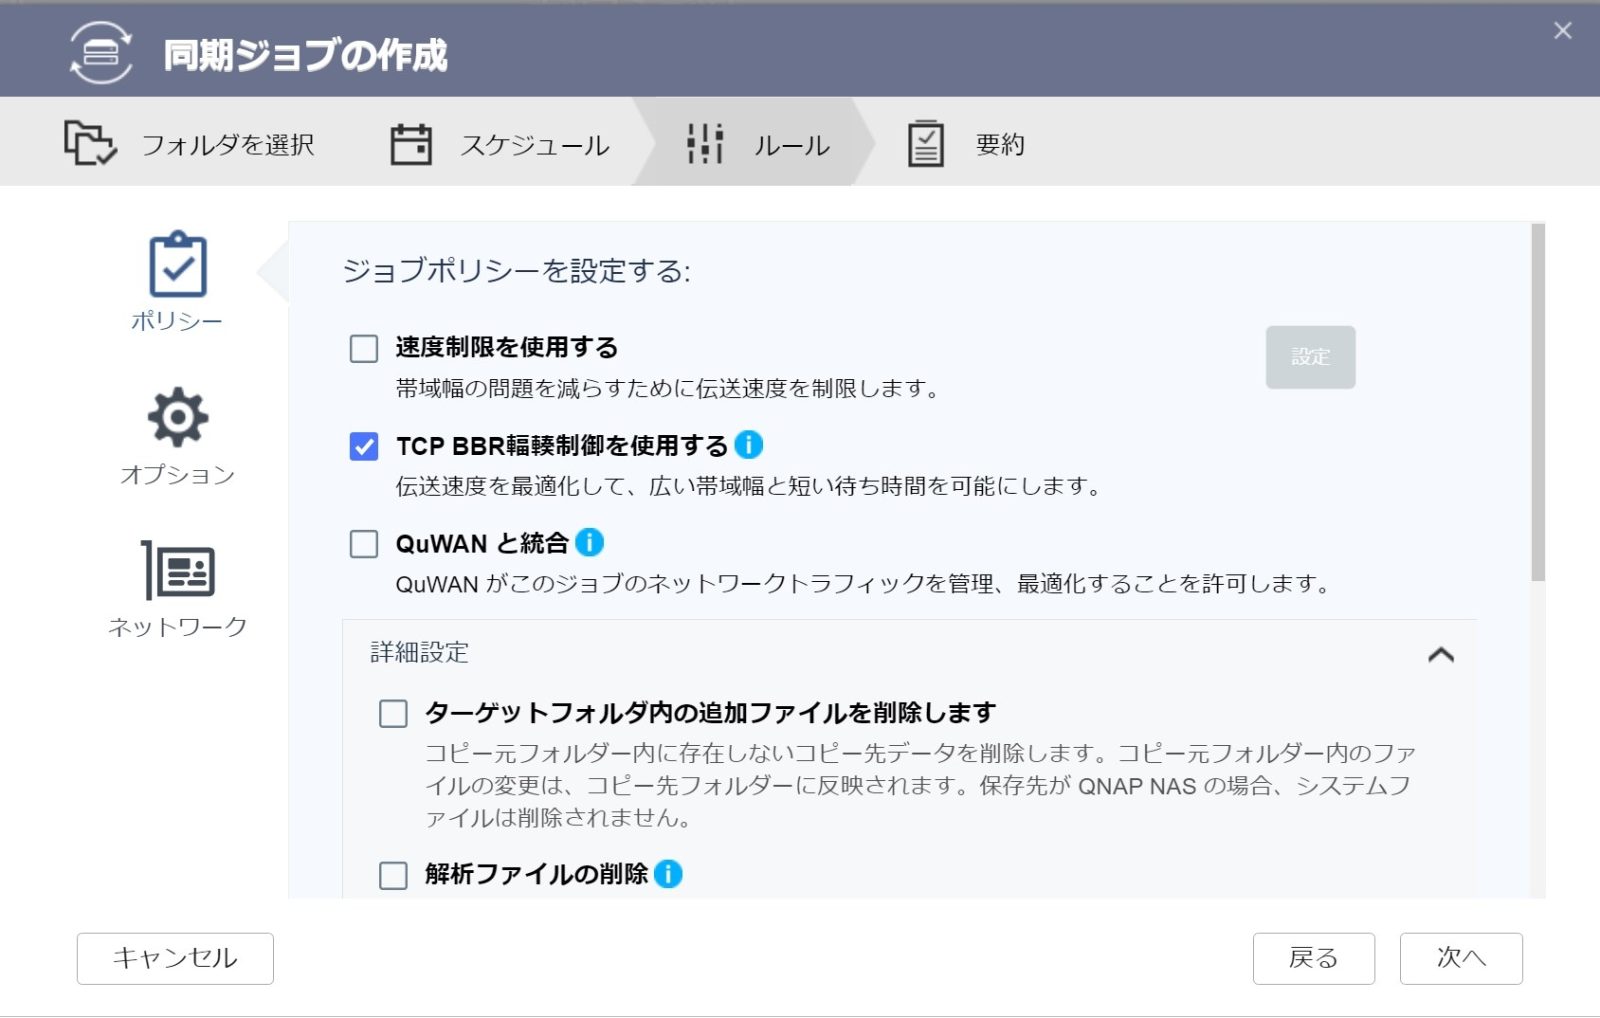
Task: Show info tooltip for 解析ファイルの削除
Action: [668, 873]
